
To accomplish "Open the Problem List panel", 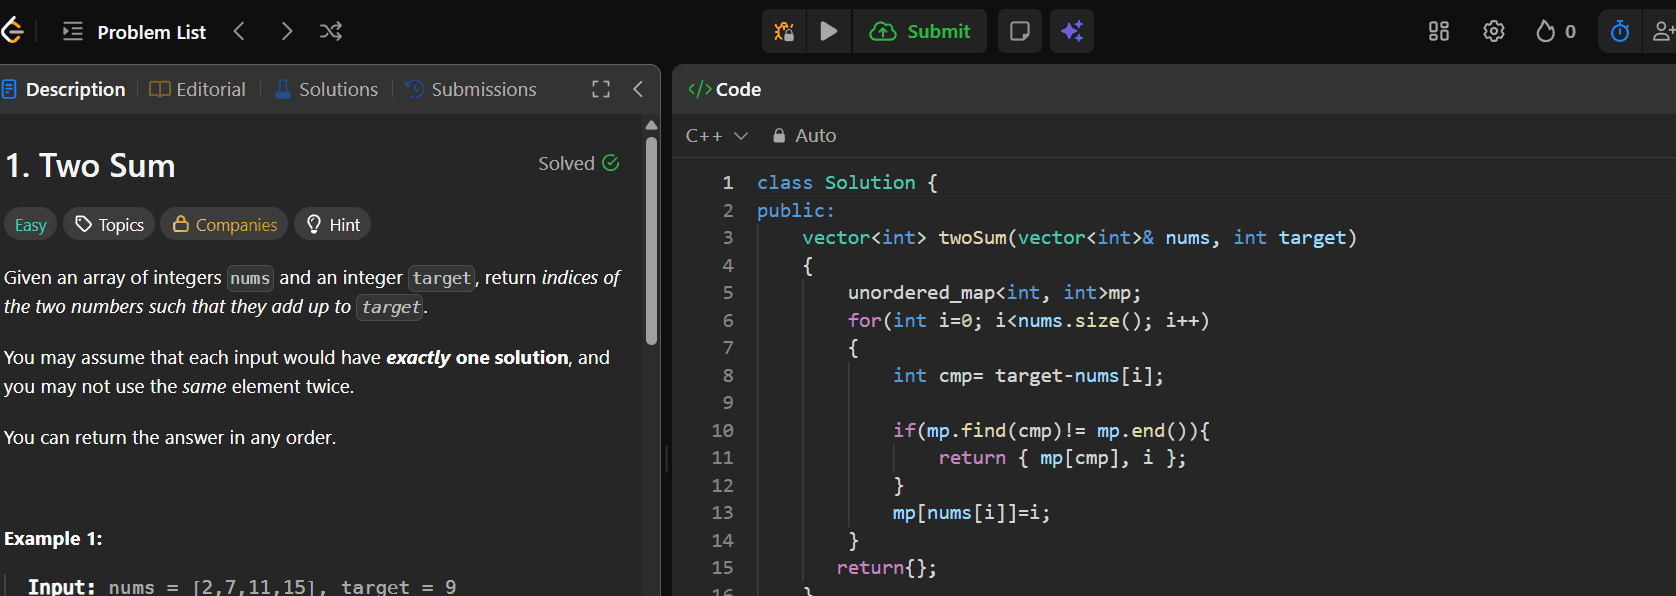I will point(134,31).
